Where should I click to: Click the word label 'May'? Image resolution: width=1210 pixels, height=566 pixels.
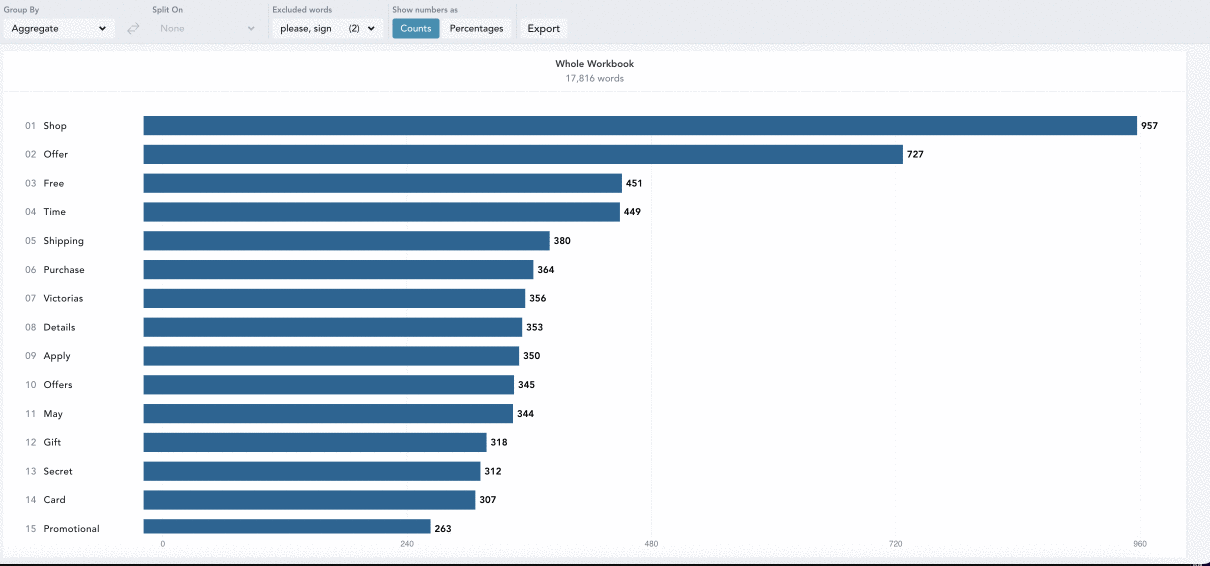[53, 414]
